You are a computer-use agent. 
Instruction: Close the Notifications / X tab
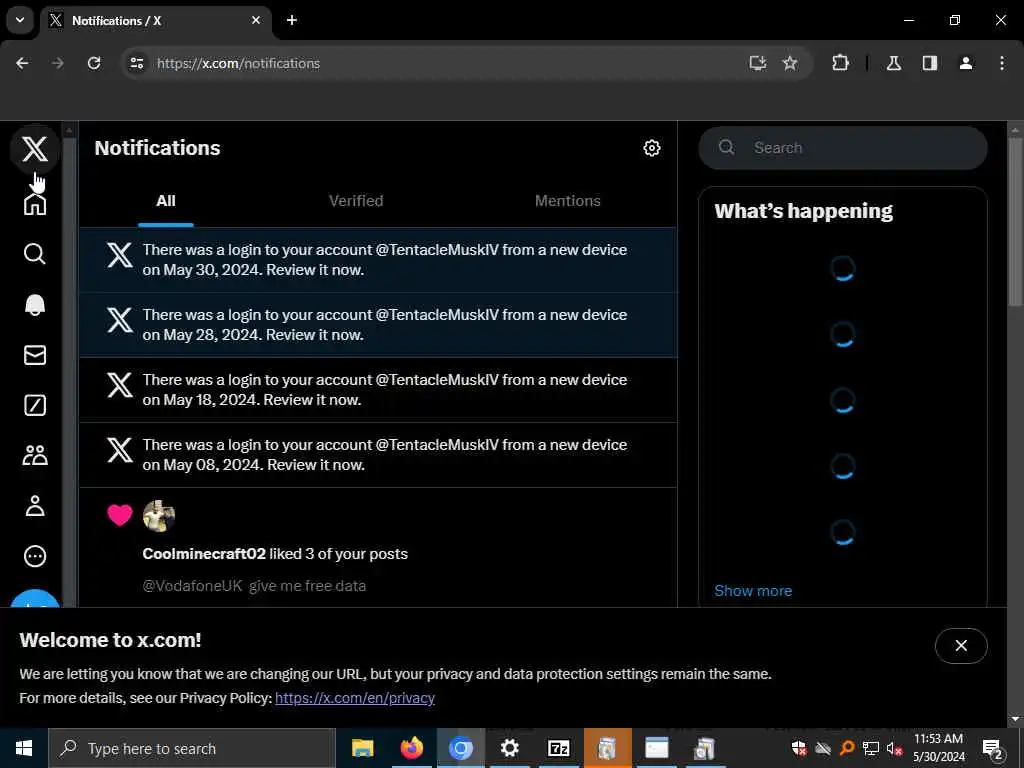[256, 20]
